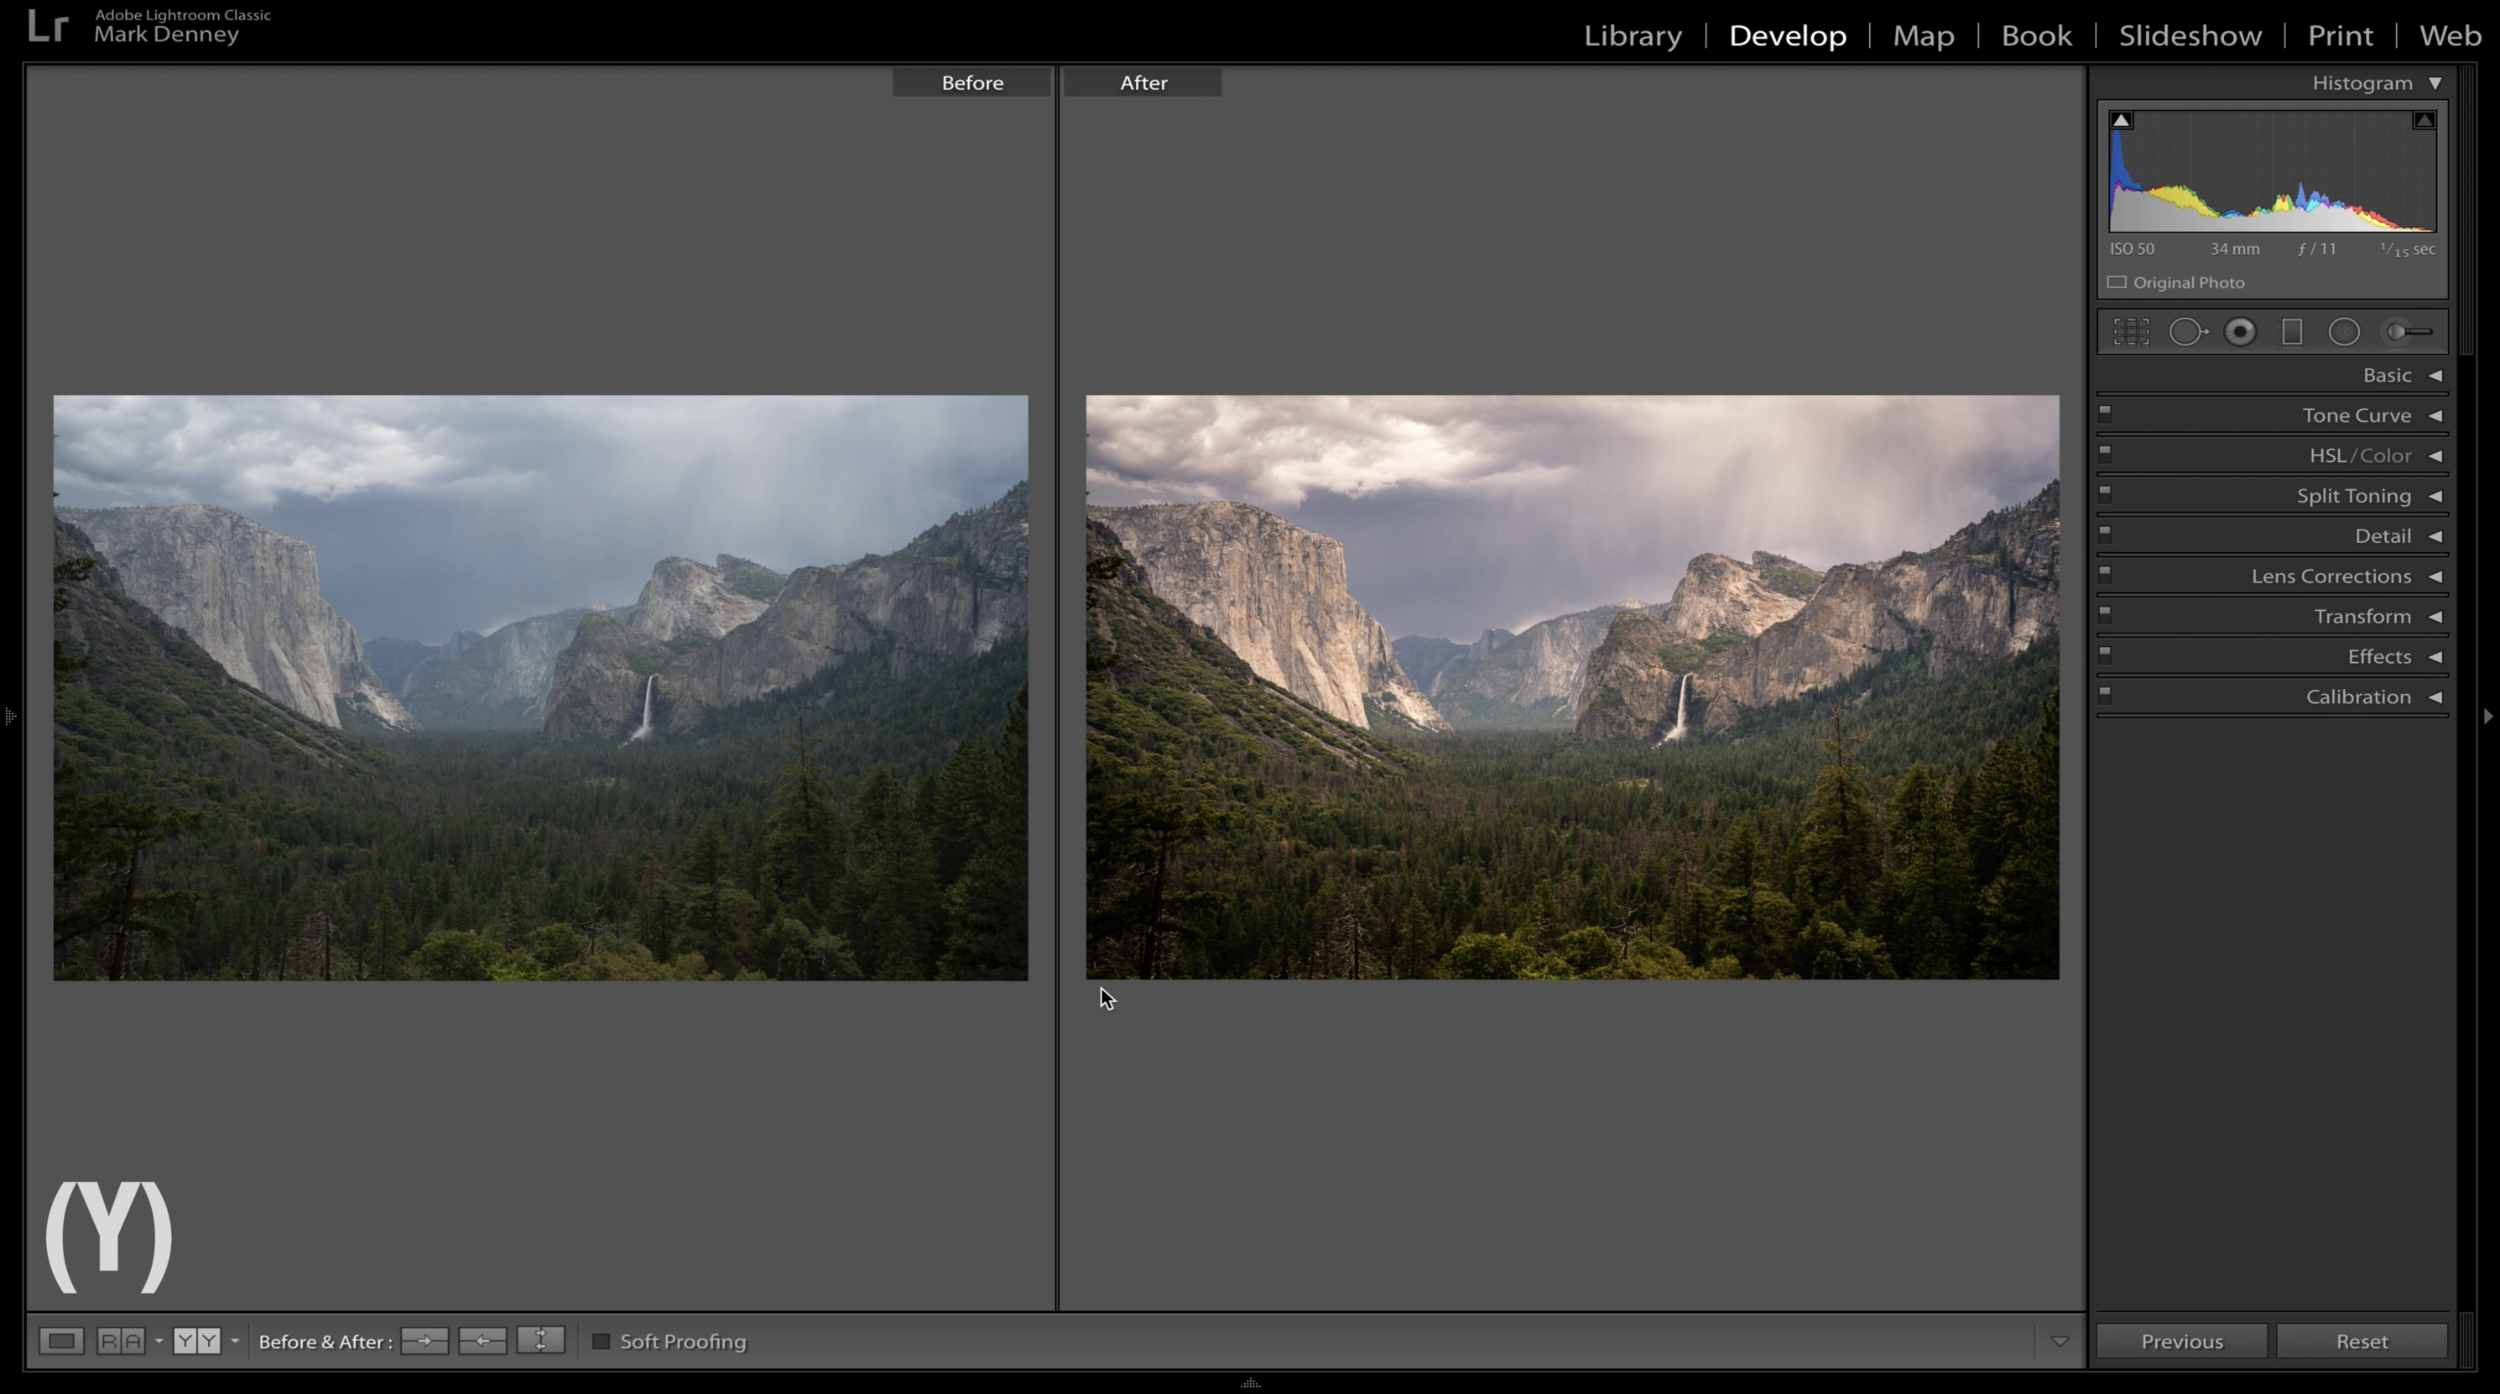Expand the Detail panel arrow
The image size is (2500, 1394).
[2435, 536]
